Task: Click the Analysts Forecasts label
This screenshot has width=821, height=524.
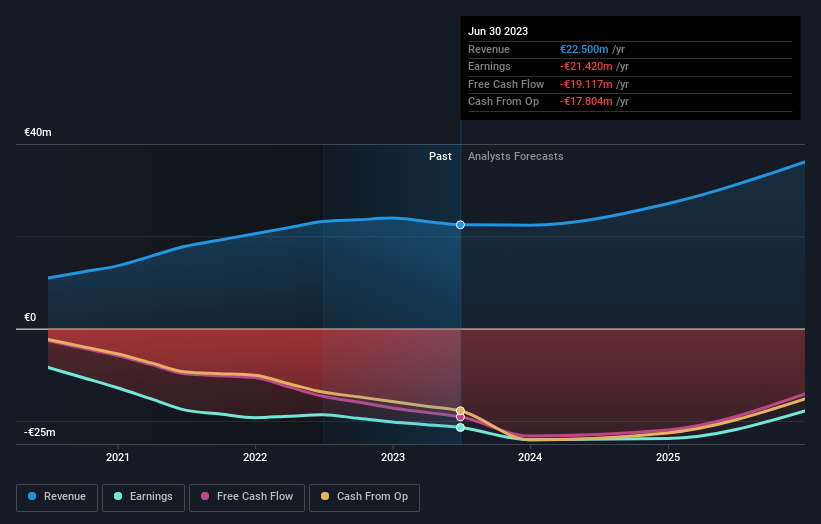Action: click(x=516, y=156)
